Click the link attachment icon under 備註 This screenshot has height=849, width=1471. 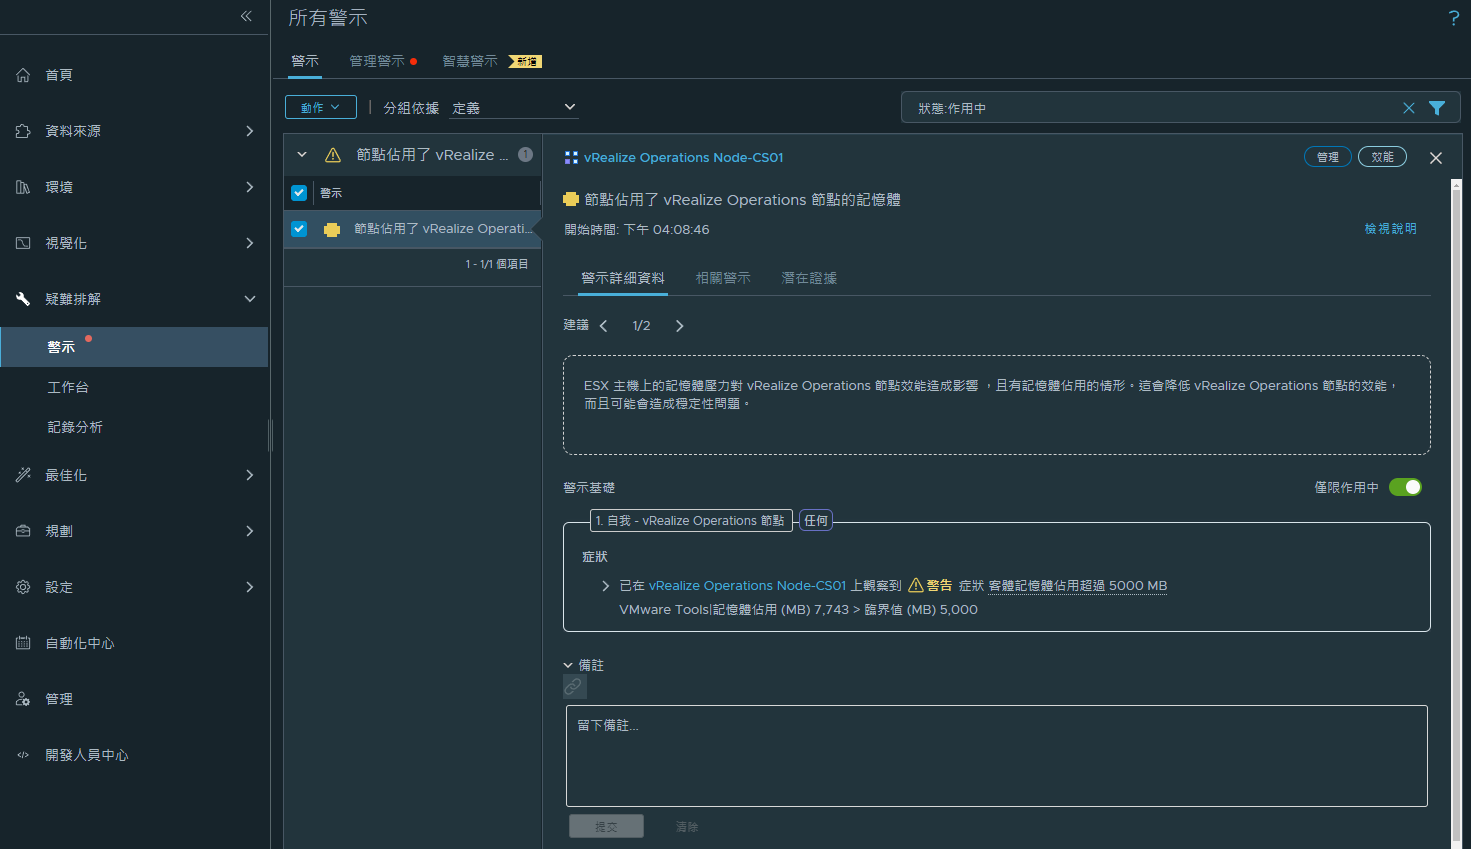pyautogui.click(x=574, y=686)
